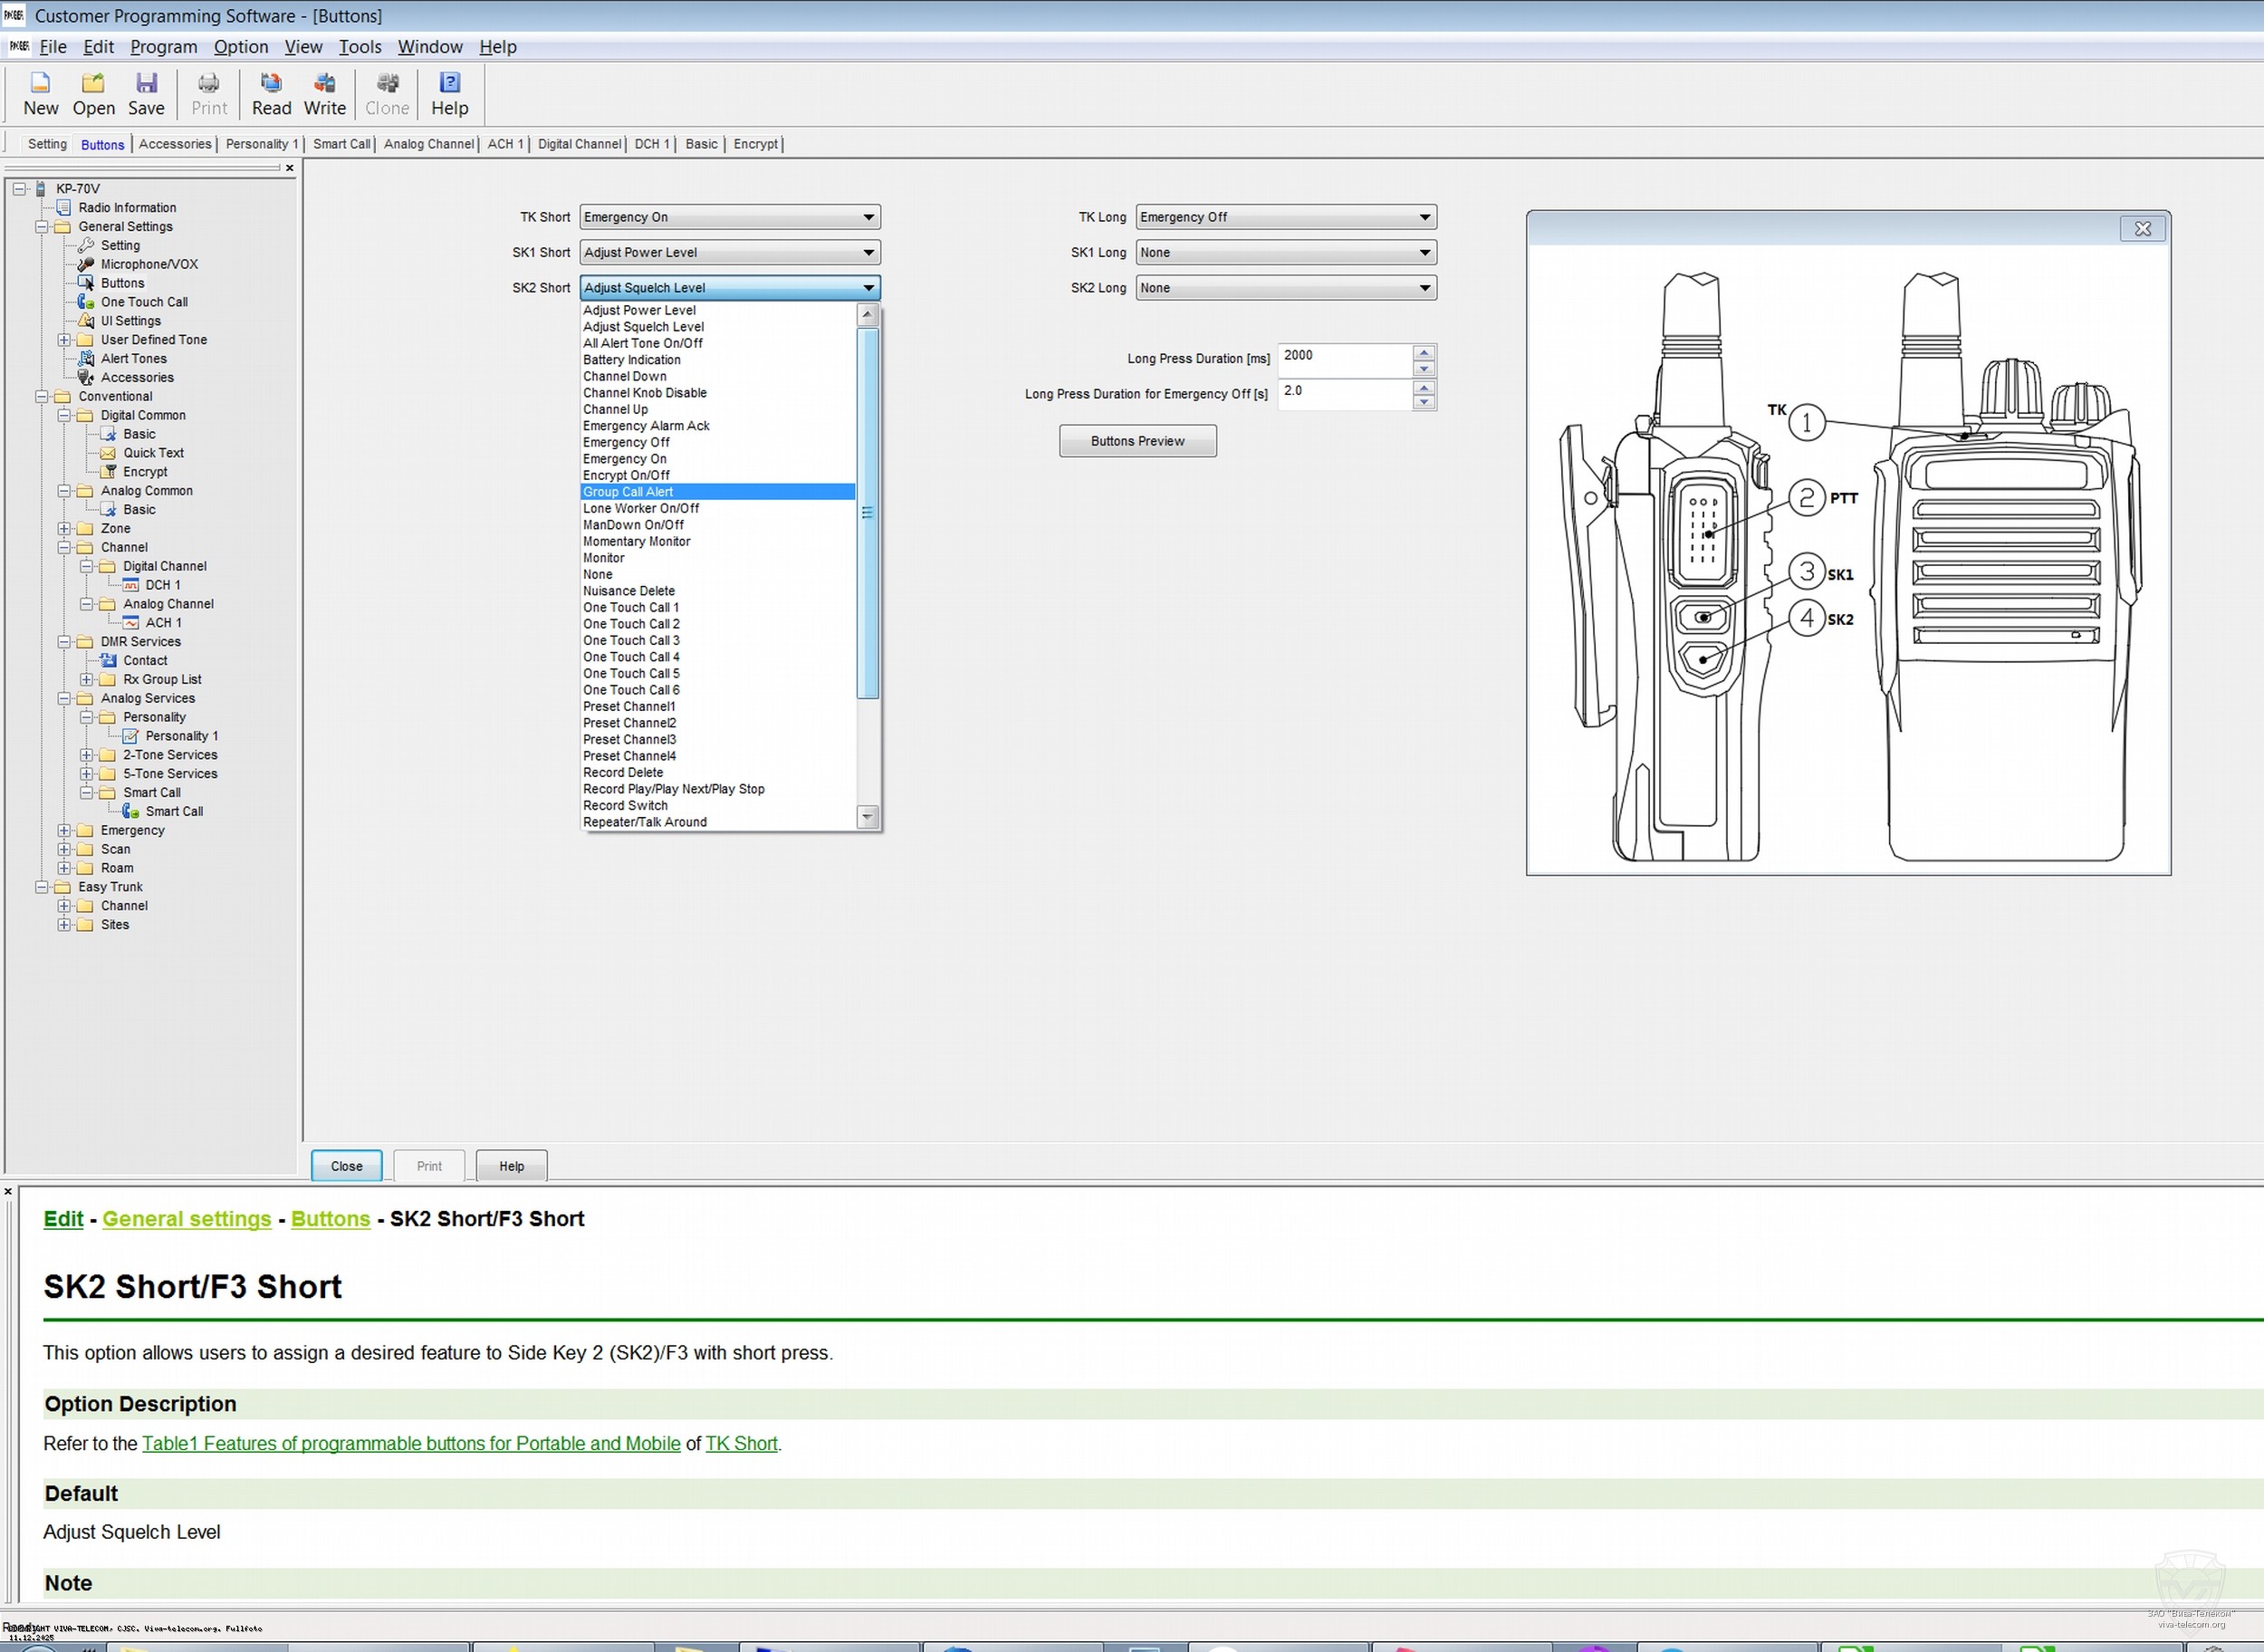Screen dimensions: 2264x1652
Task: Click dropdown list scrollbar down arrow
Action: (x=867, y=817)
